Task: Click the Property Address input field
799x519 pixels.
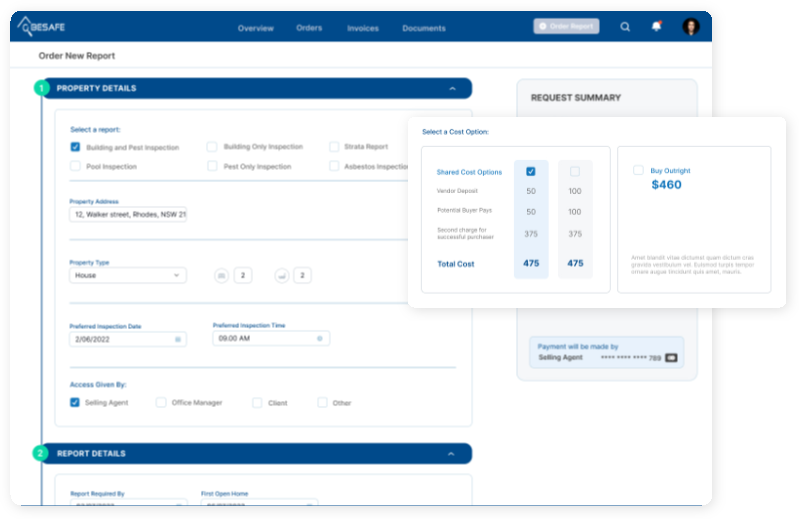Action: 127,214
